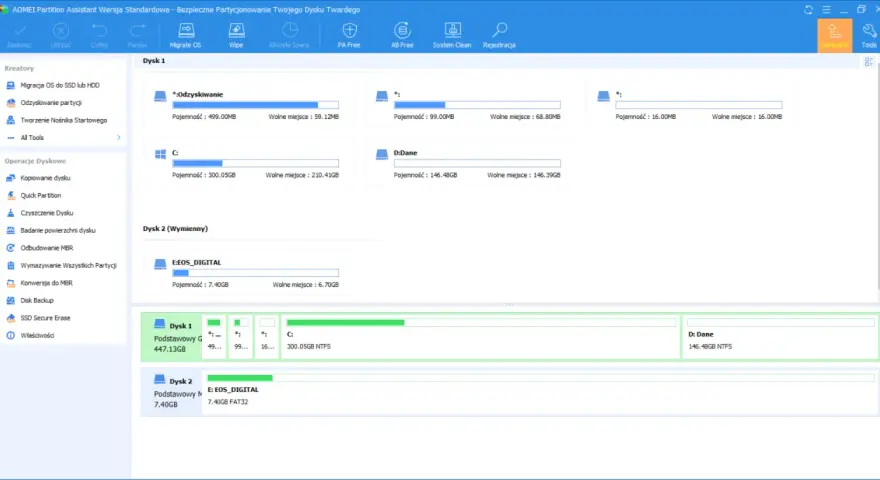Select Konwersja do MBR operation
880x480 pixels.
click(47, 283)
